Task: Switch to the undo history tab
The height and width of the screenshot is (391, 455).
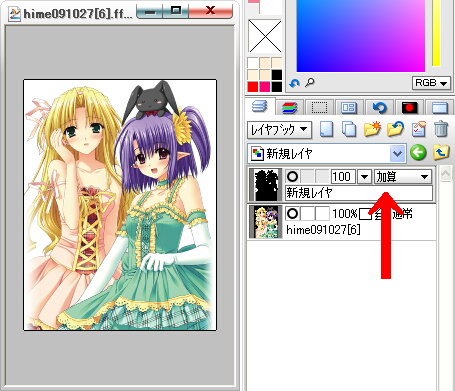Action: [x=379, y=108]
